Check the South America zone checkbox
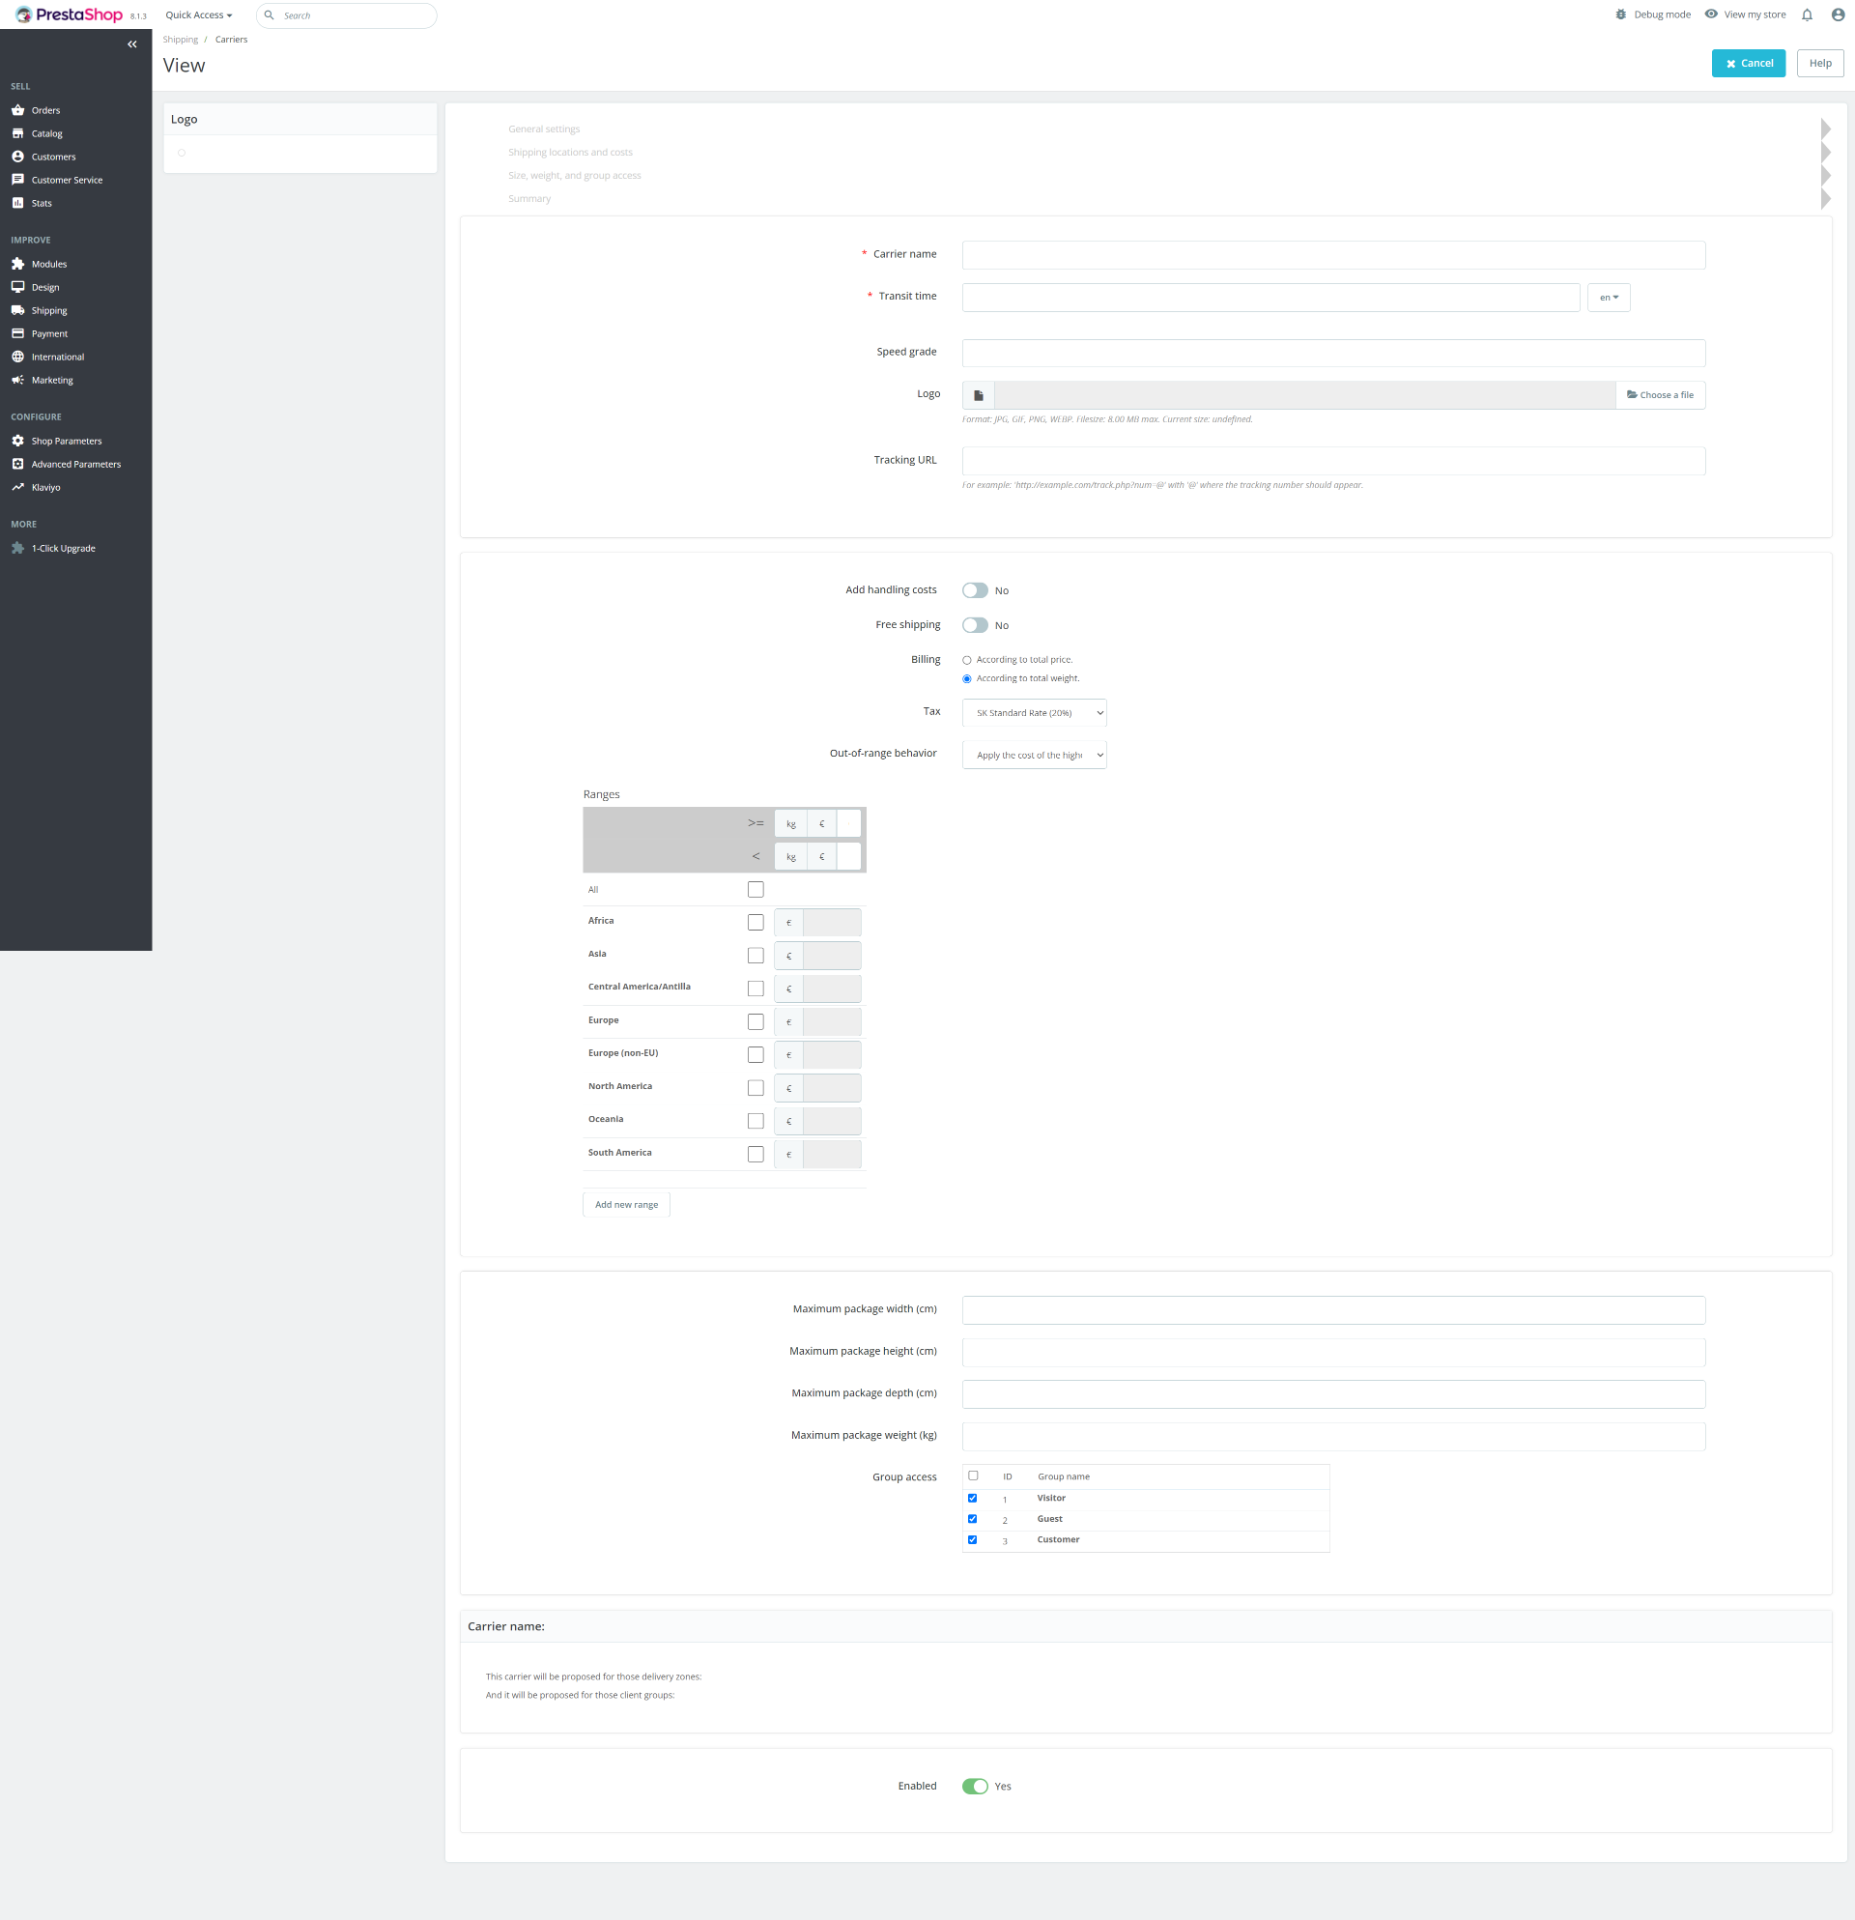This screenshot has width=1855, height=1920. tap(756, 1153)
